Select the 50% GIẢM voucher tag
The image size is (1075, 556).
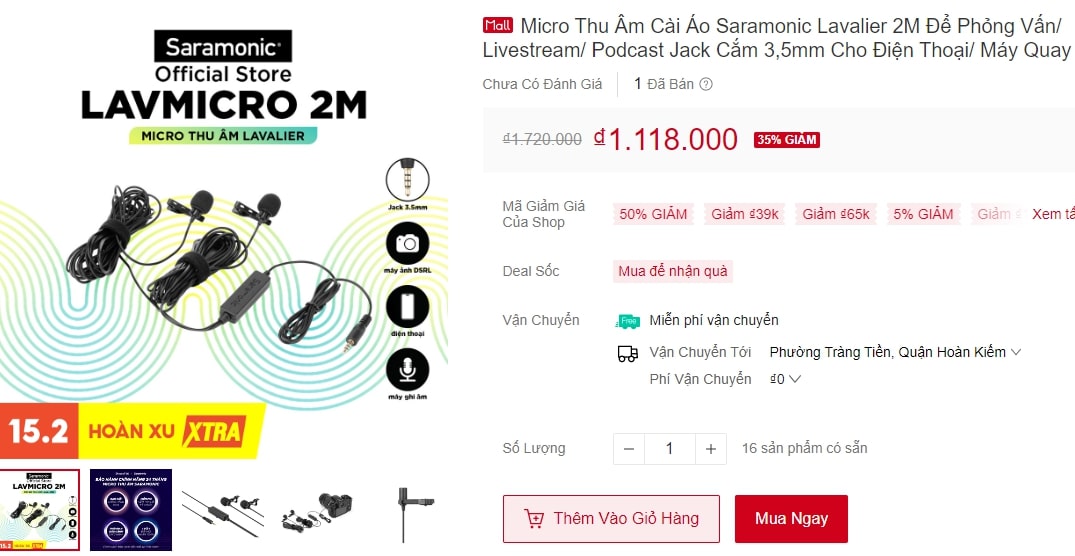click(x=653, y=214)
